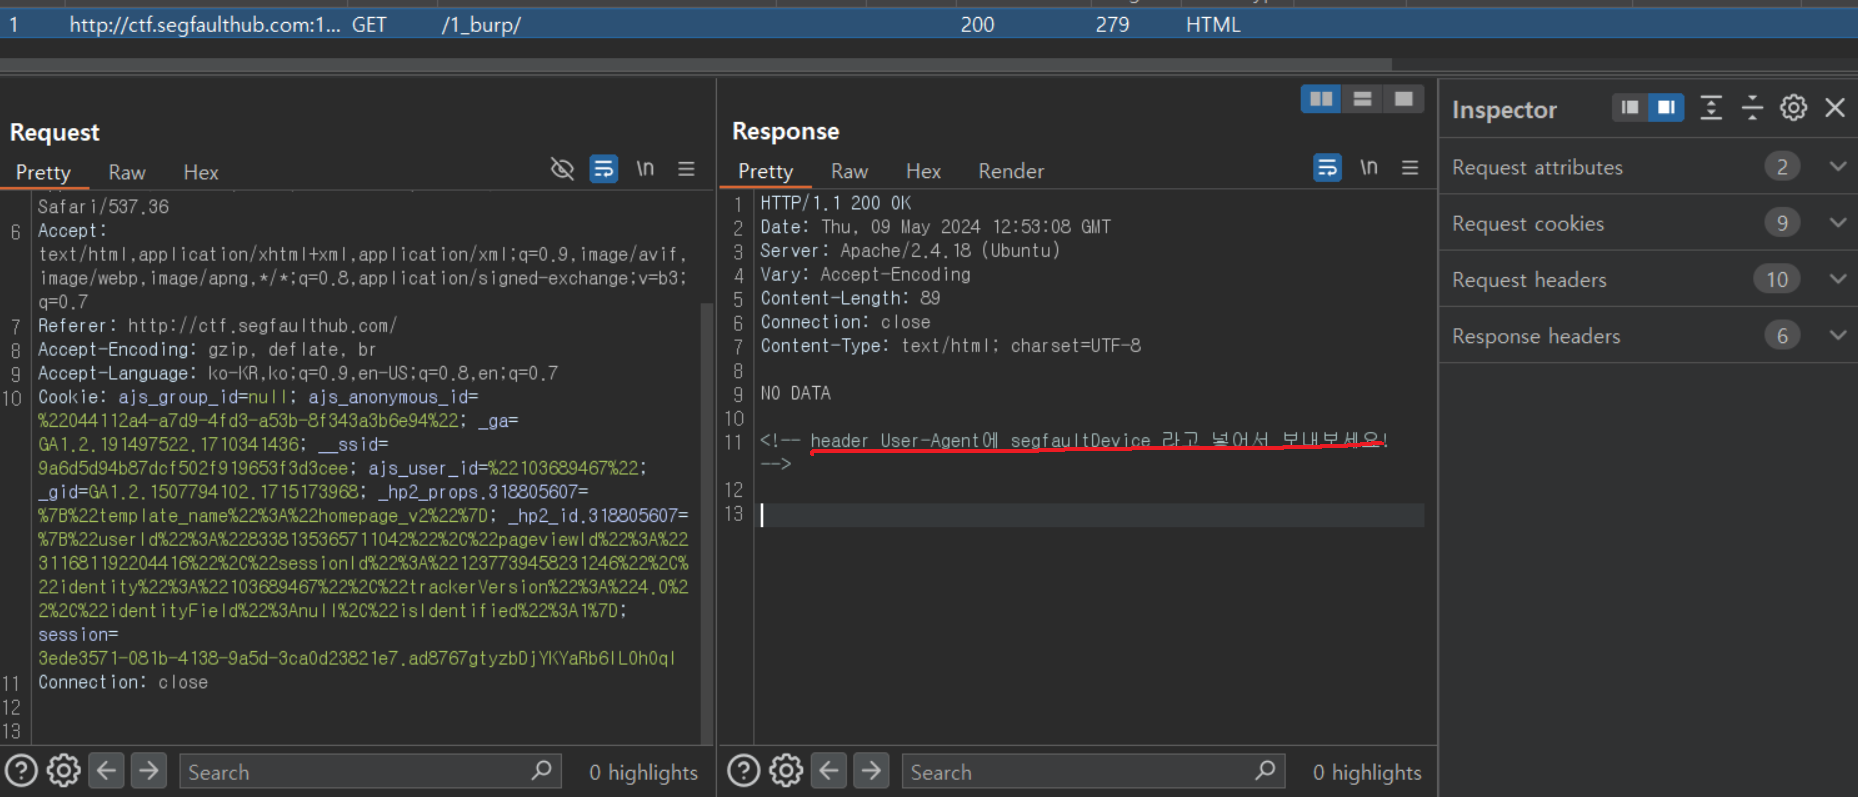Focus the Response search field
Viewport: 1858px width, 797px height.
coord(1093,772)
